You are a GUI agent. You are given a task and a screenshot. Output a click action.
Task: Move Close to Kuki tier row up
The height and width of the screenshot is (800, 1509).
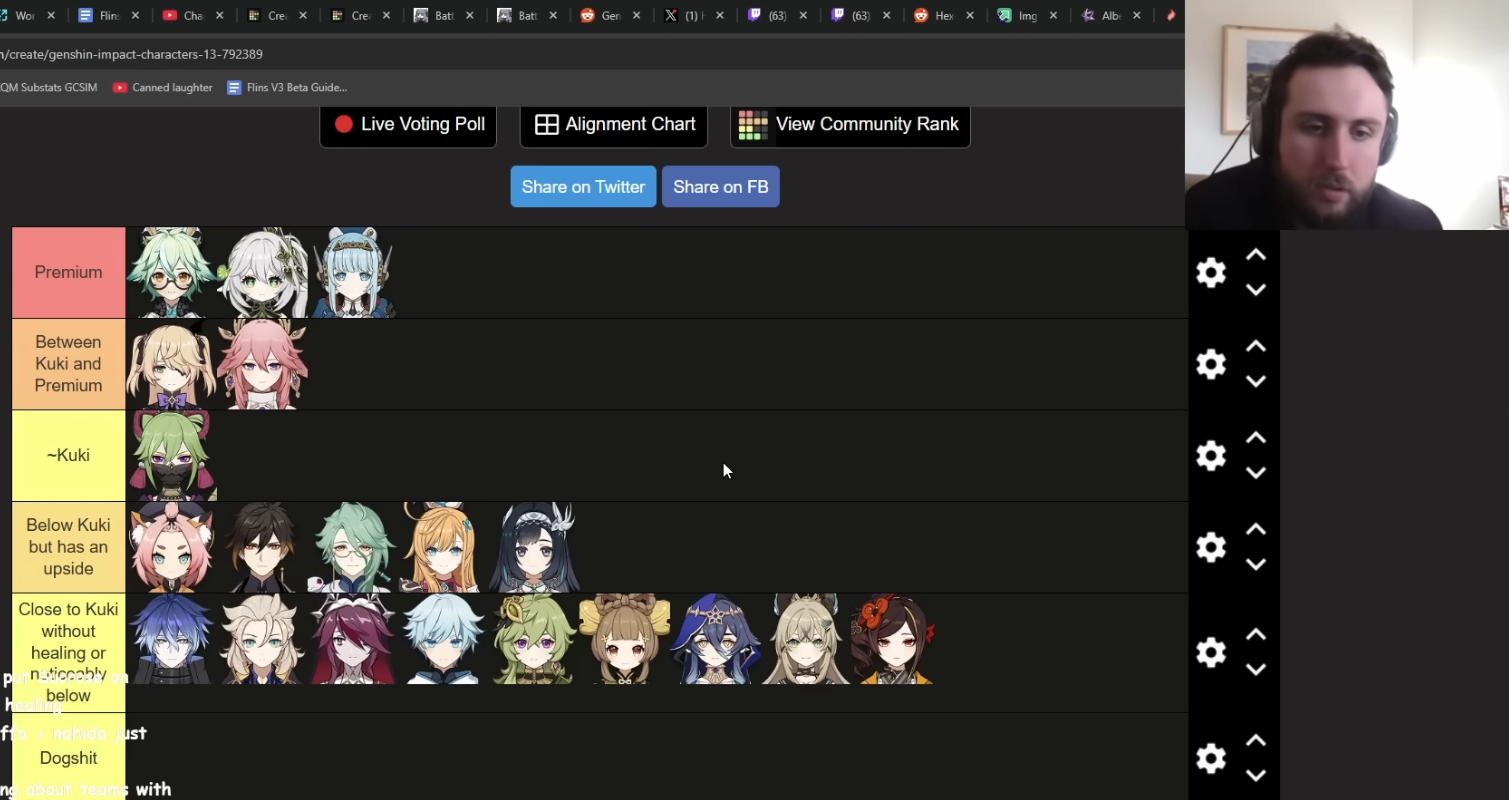coord(1256,635)
